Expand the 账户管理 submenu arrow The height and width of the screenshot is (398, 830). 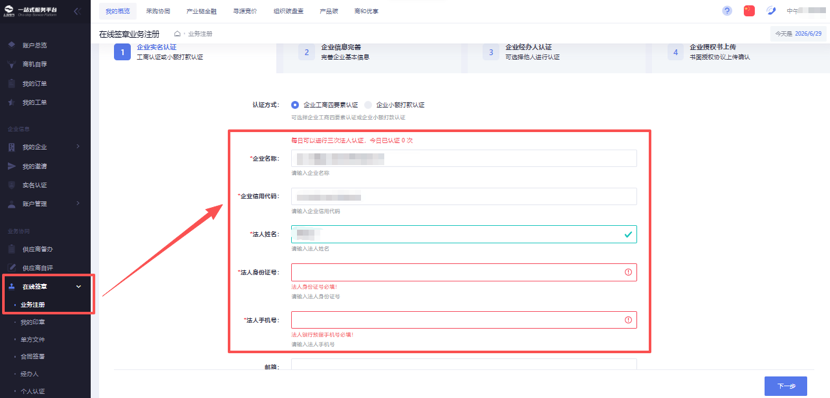pos(78,204)
